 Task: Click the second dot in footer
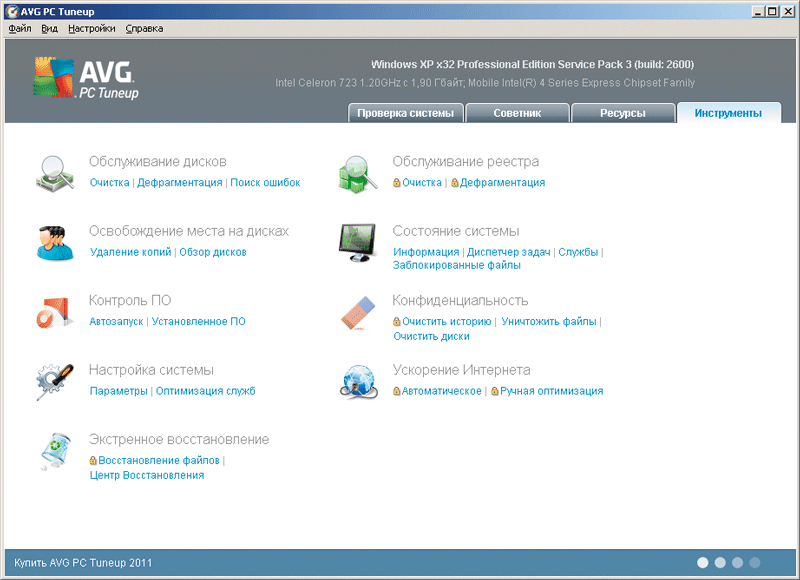(x=720, y=563)
